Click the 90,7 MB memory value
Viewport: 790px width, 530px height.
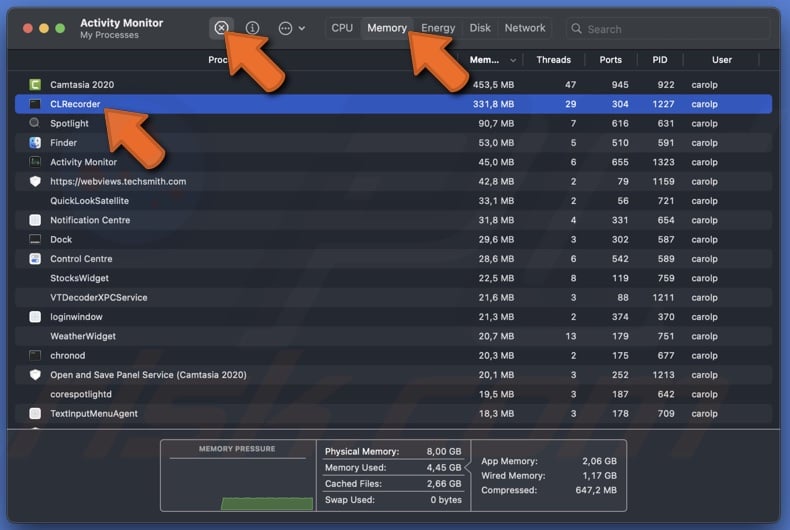tap(496, 123)
